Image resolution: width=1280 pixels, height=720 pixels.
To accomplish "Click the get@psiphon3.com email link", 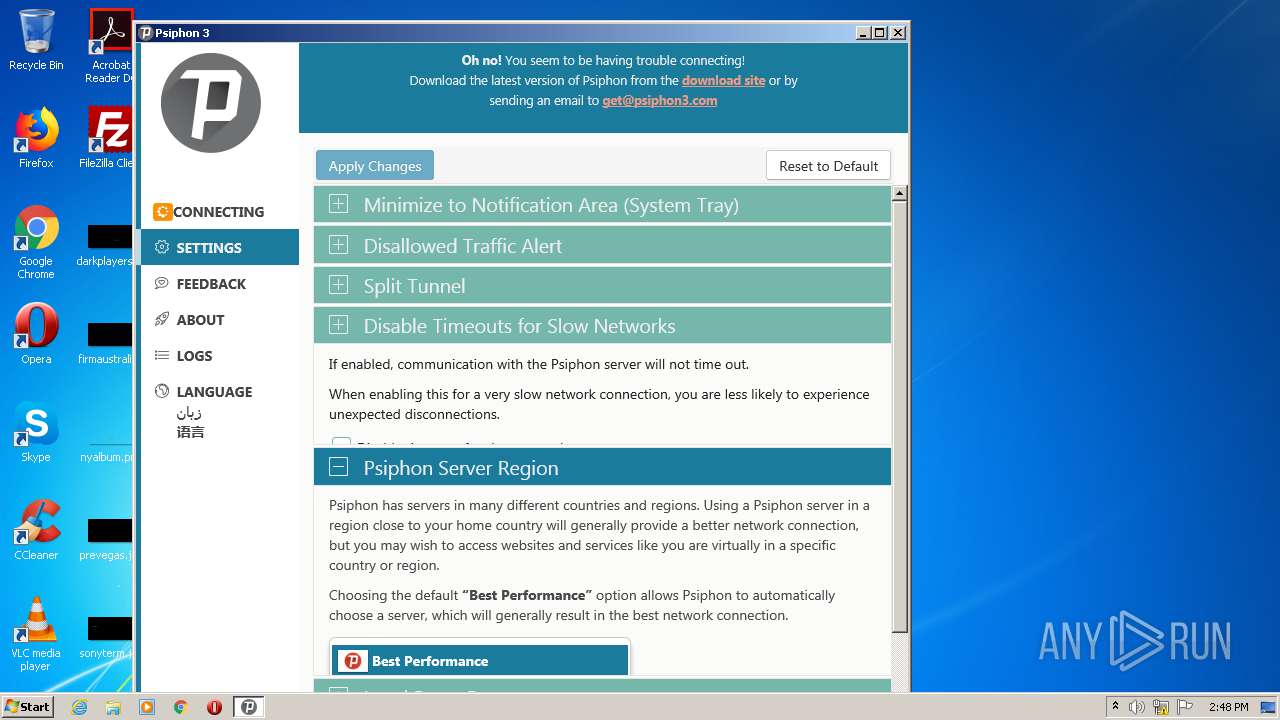I will click(x=659, y=100).
